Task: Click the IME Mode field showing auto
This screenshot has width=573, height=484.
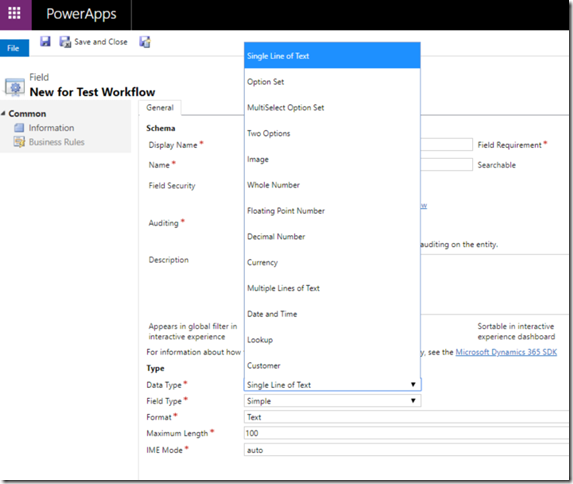Action: (406, 450)
